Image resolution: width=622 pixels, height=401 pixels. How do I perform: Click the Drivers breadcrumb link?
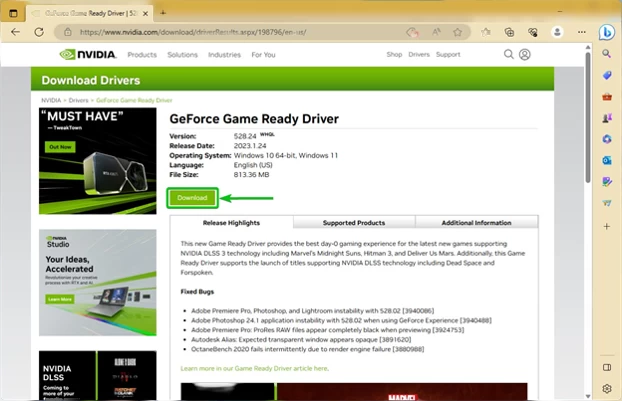point(79,100)
